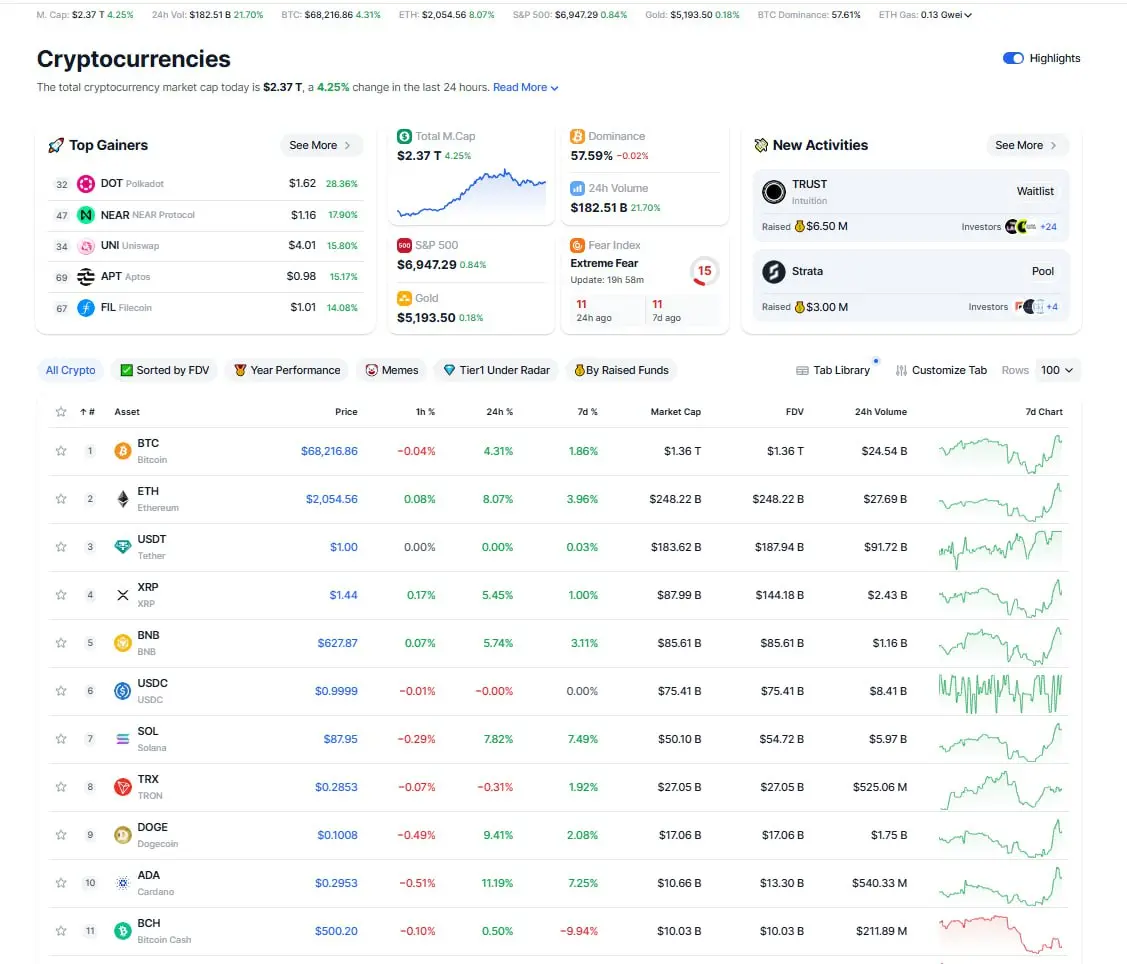Star SOL as a favorite
This screenshot has height=964, width=1127.
coord(61,739)
